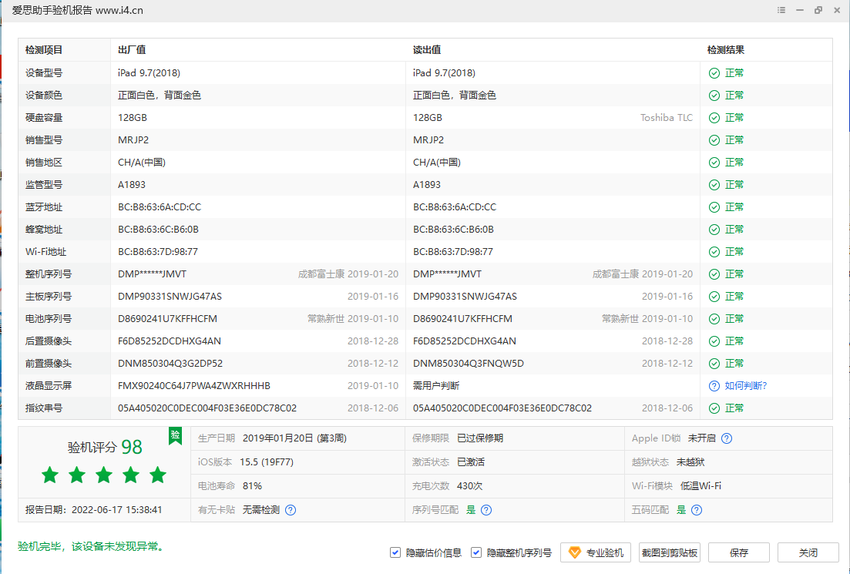This screenshot has width=850, height=574.
Task: Open help icon next to 序列号匹配
Action: pyautogui.click(x=486, y=510)
